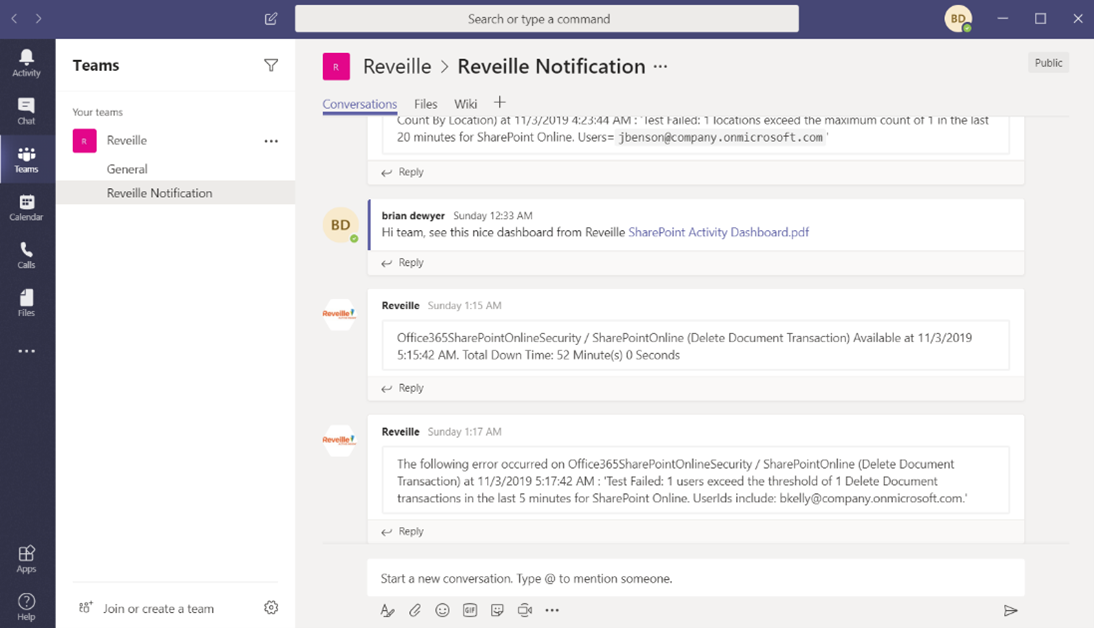Show more messaging extensions
This screenshot has height=628, width=1094.
coord(552,611)
